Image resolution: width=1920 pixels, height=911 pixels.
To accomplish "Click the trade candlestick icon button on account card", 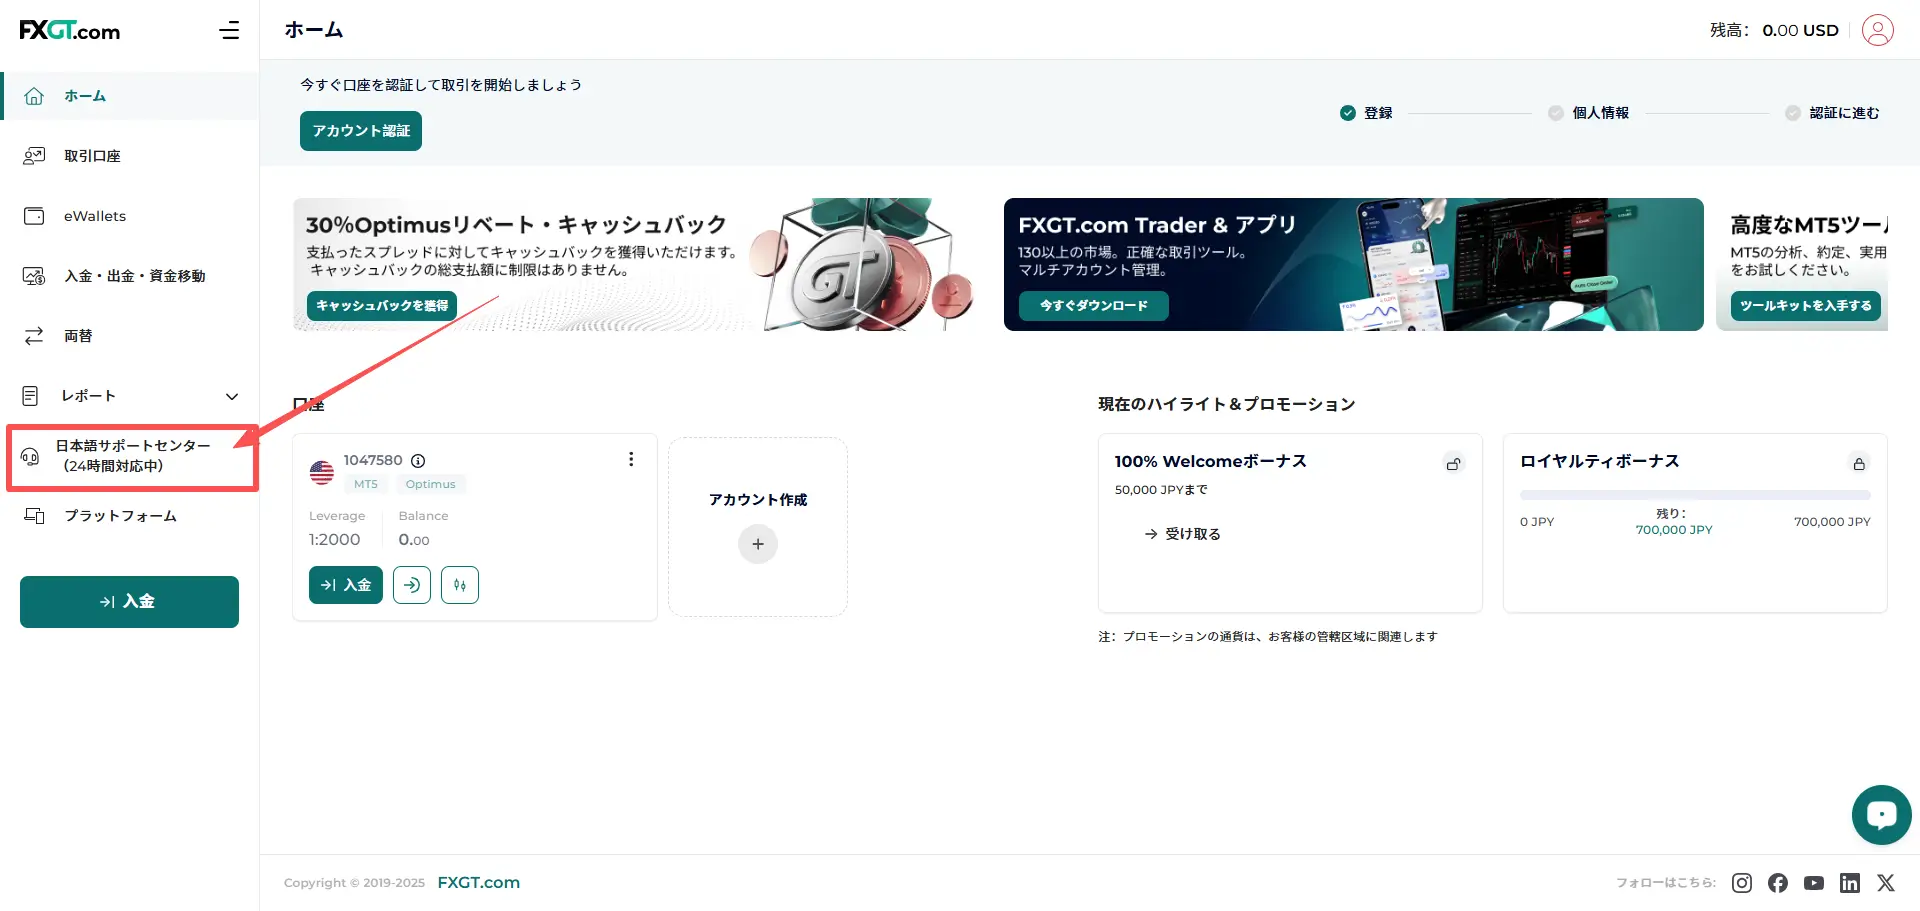I will 460,585.
